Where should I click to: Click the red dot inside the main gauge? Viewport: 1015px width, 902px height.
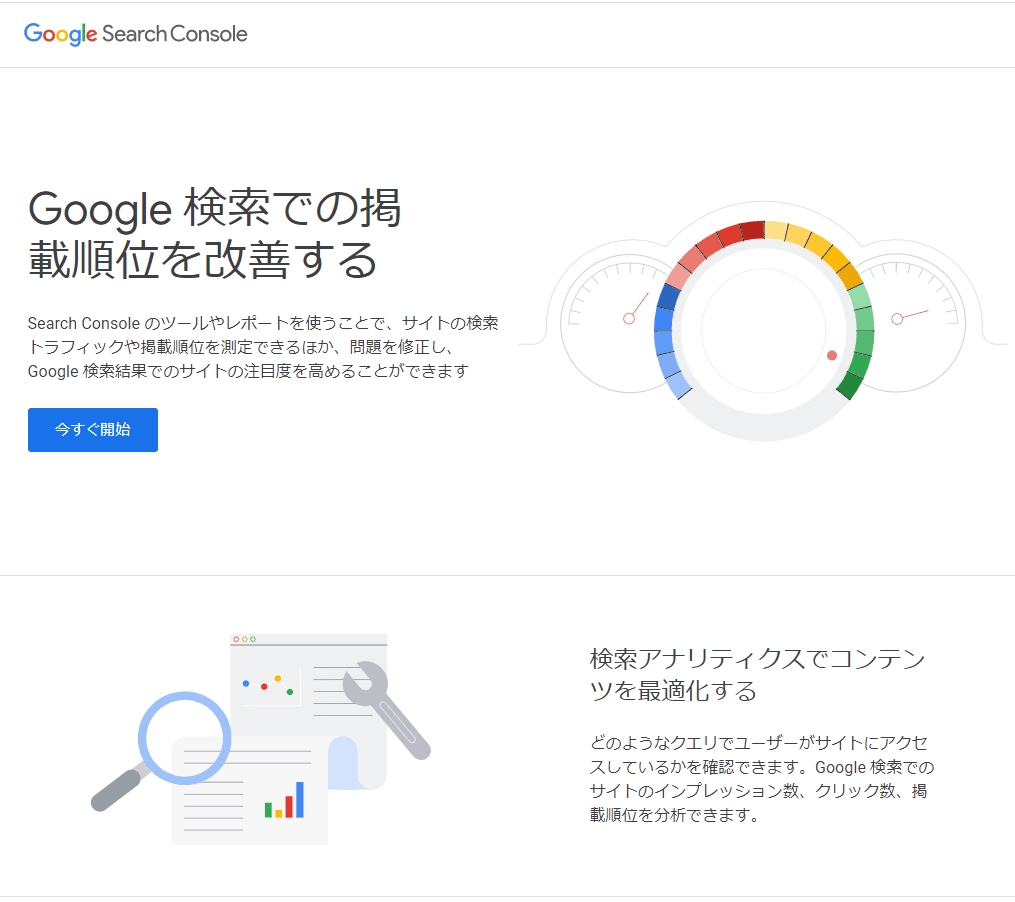pos(832,355)
